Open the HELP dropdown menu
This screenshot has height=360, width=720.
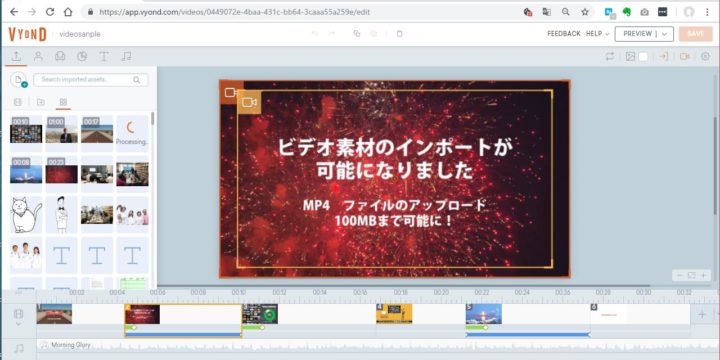(x=597, y=34)
